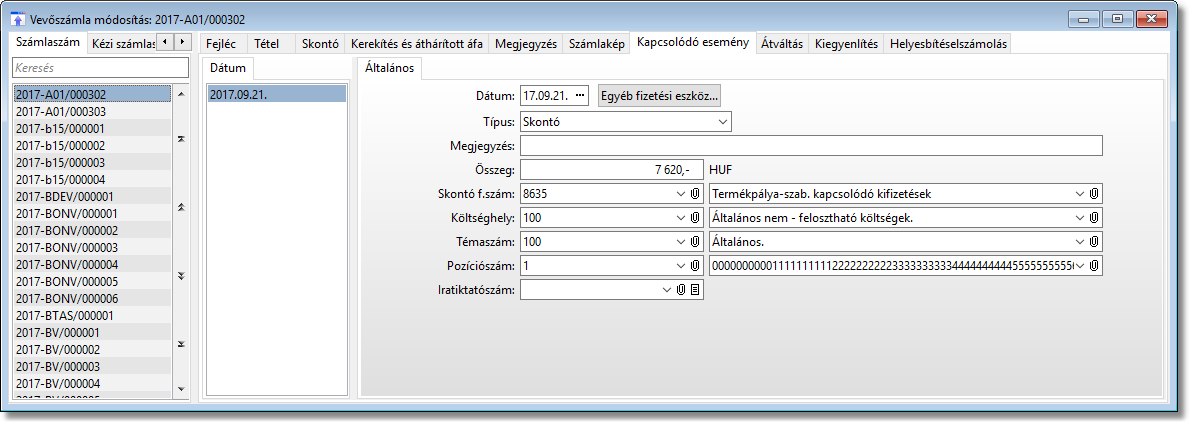Viewport: 1190px width, 424px height.
Task: Expand Témaszám 100 dropdown arrow
Action: click(681, 242)
